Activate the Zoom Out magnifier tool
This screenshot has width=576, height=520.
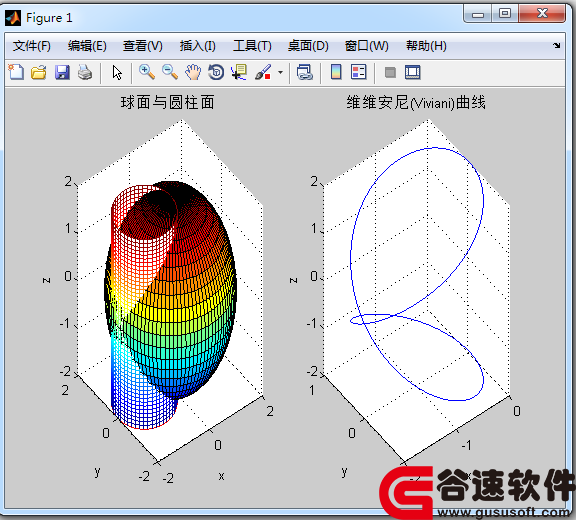pos(170,72)
